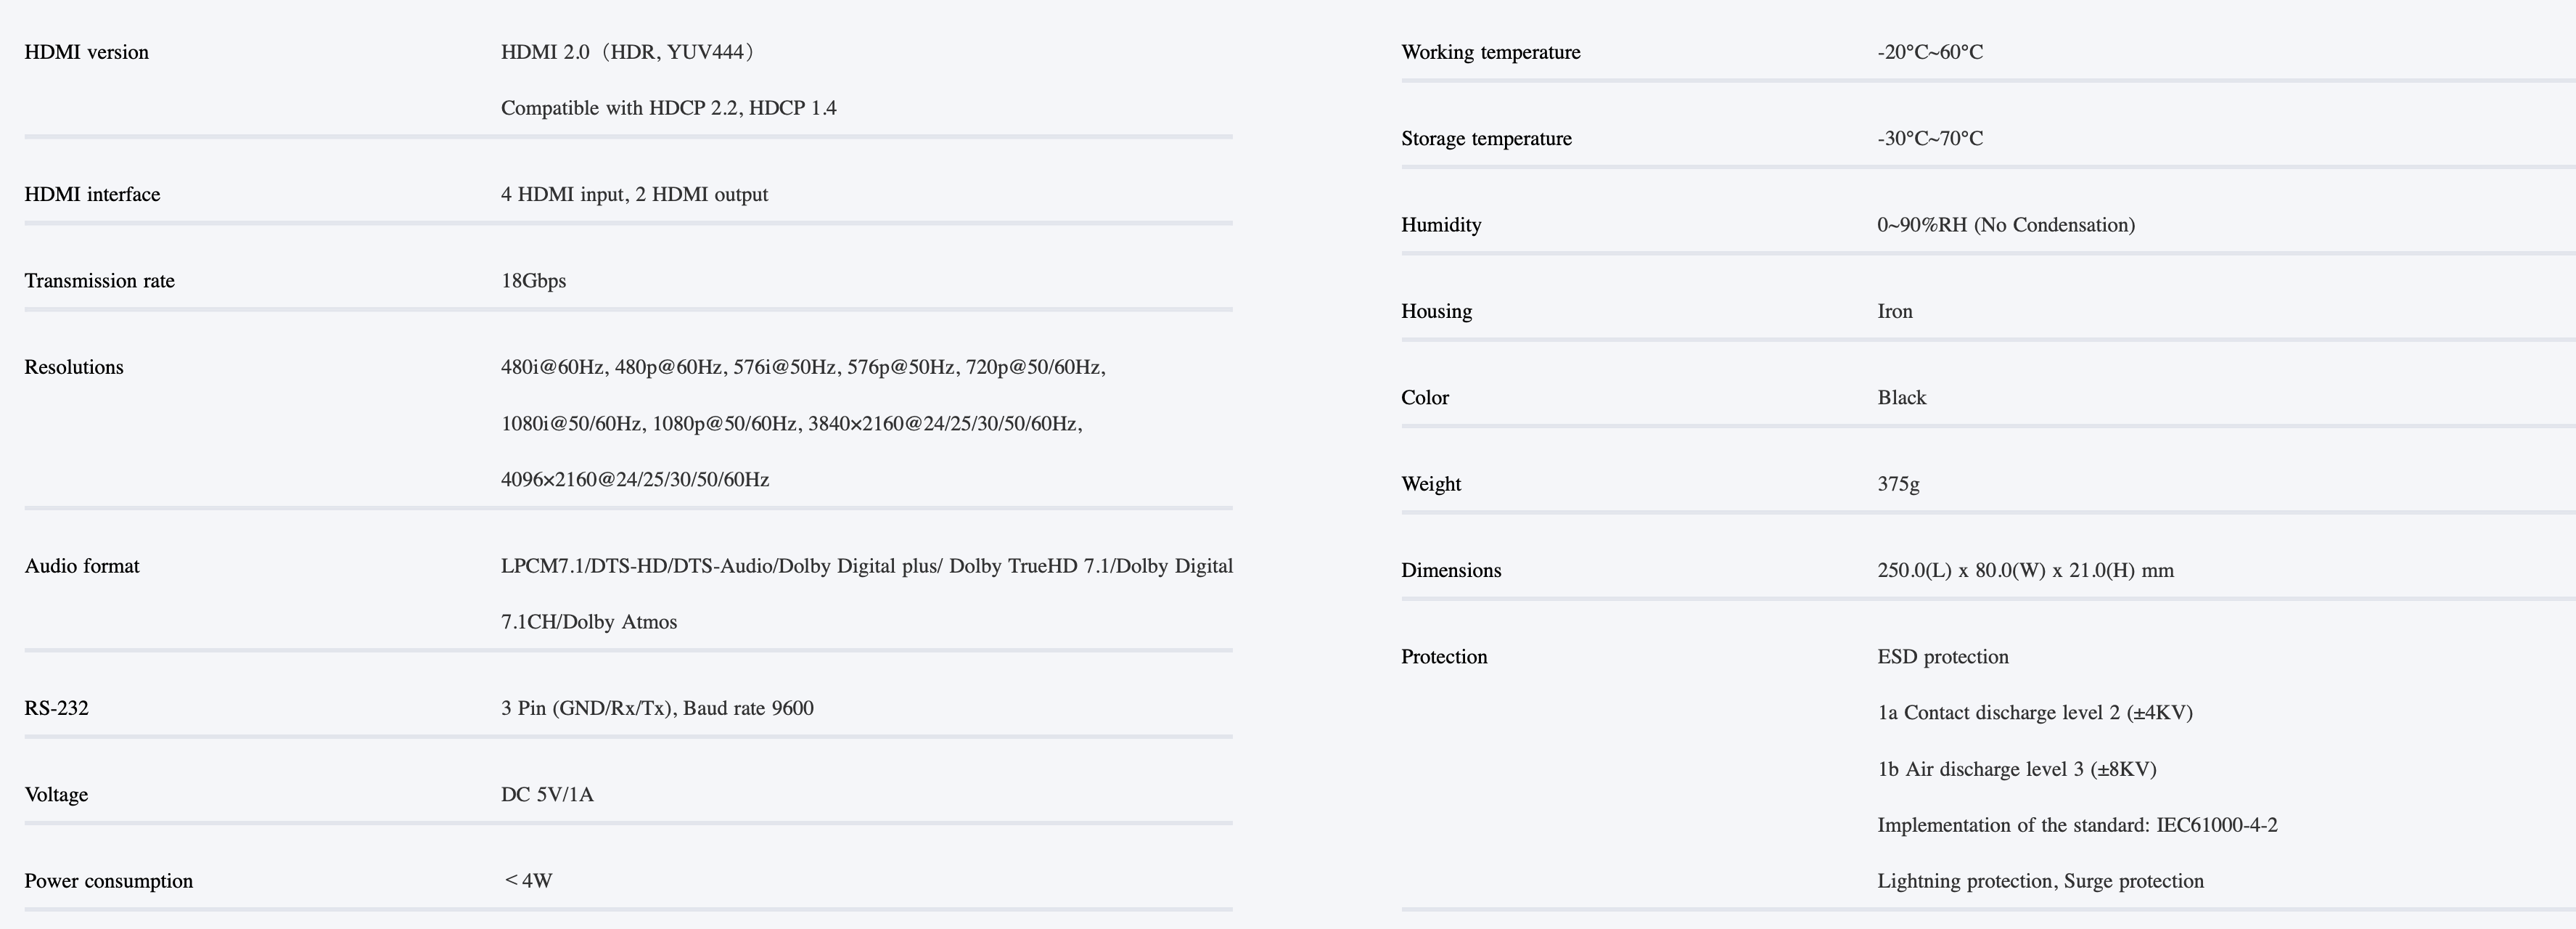The width and height of the screenshot is (2576, 929).
Task: Click the HDMI version label
Action: point(87,52)
